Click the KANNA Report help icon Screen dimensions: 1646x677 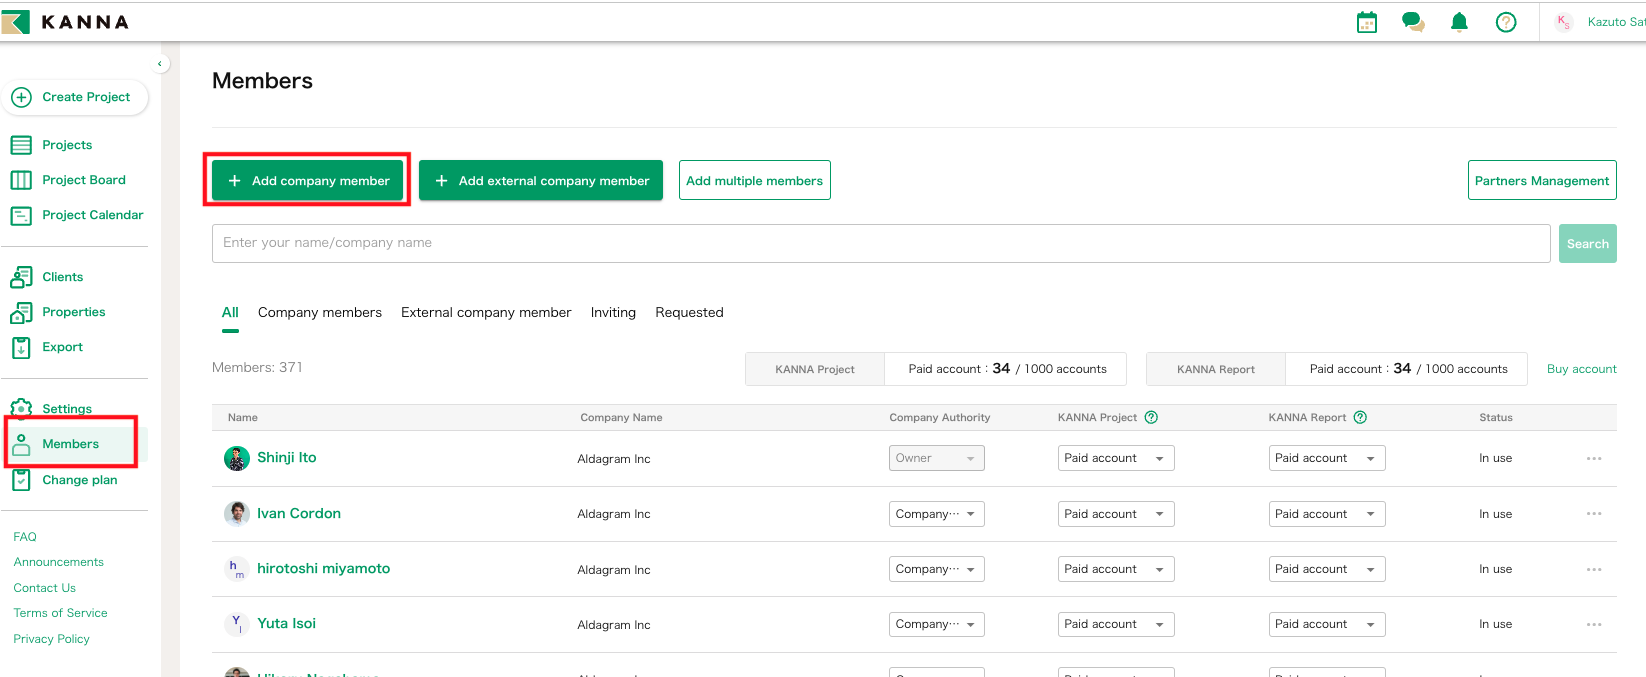1360,417
